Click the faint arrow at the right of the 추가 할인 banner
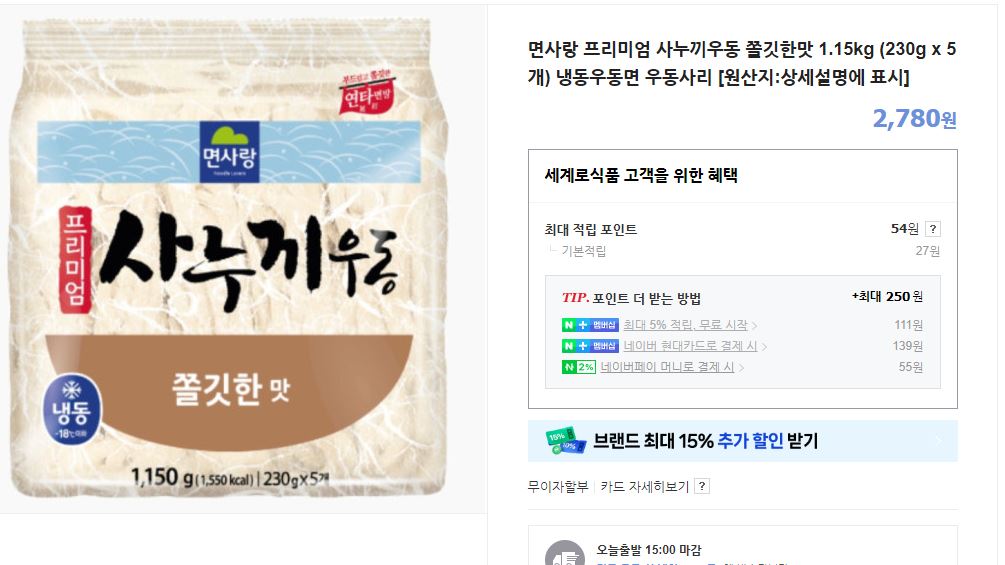 [940, 441]
